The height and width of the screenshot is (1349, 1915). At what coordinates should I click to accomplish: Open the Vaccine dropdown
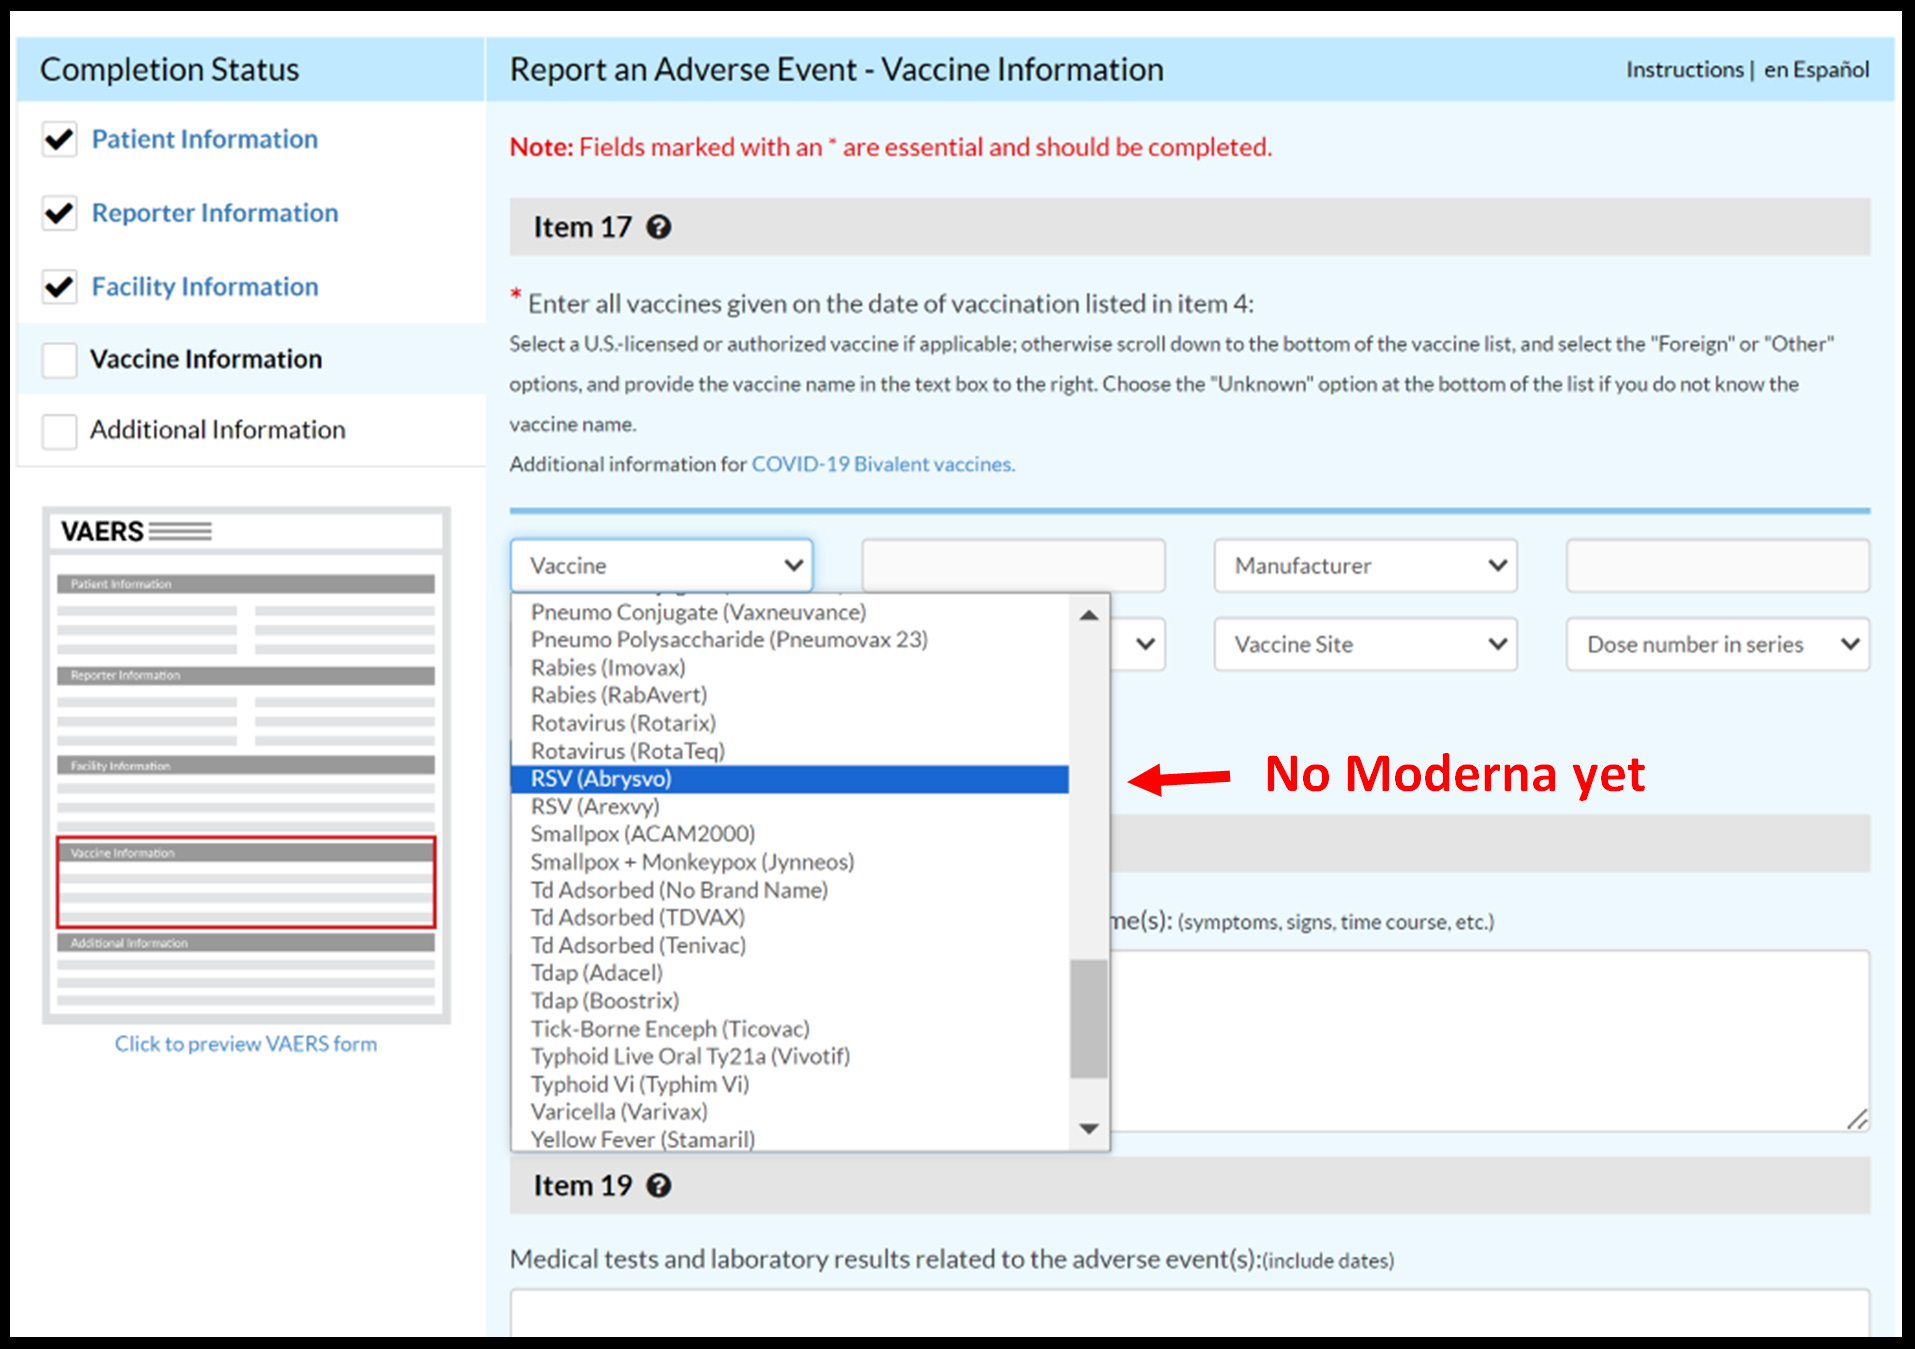pos(661,565)
